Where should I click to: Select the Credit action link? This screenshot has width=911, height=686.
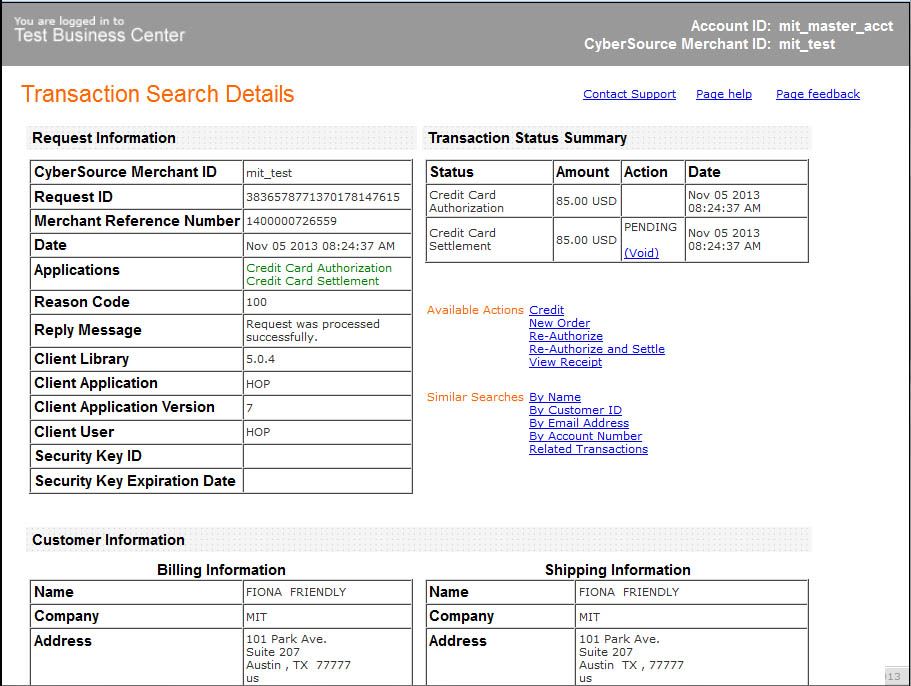tap(546, 310)
